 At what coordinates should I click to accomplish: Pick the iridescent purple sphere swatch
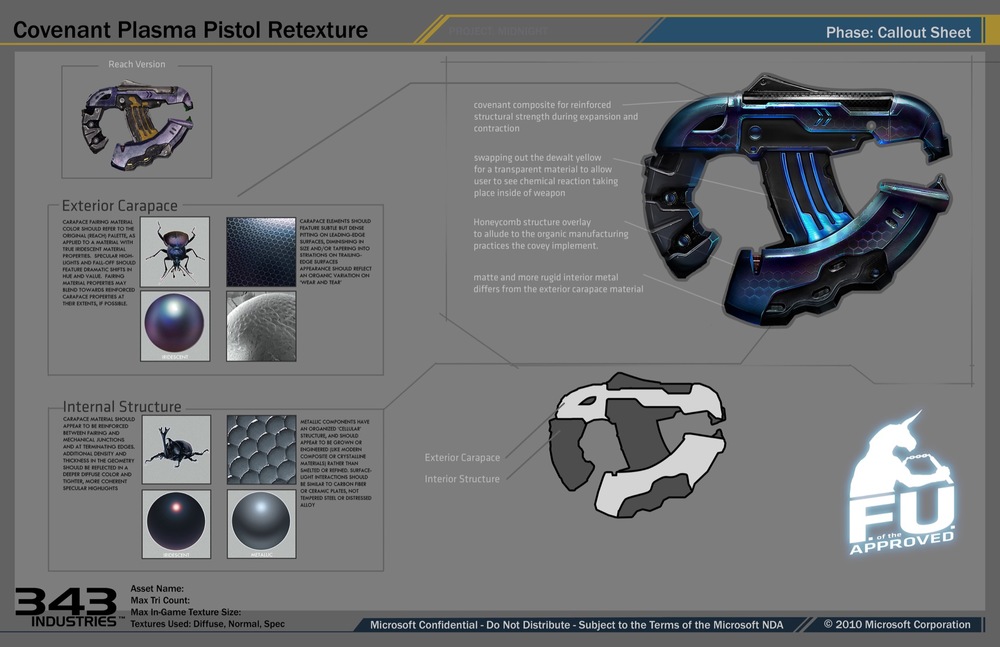[175, 325]
